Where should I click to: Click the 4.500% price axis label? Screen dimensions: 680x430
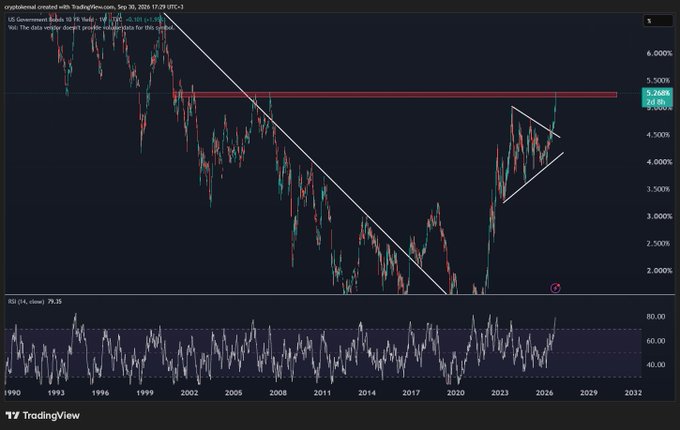(x=659, y=135)
